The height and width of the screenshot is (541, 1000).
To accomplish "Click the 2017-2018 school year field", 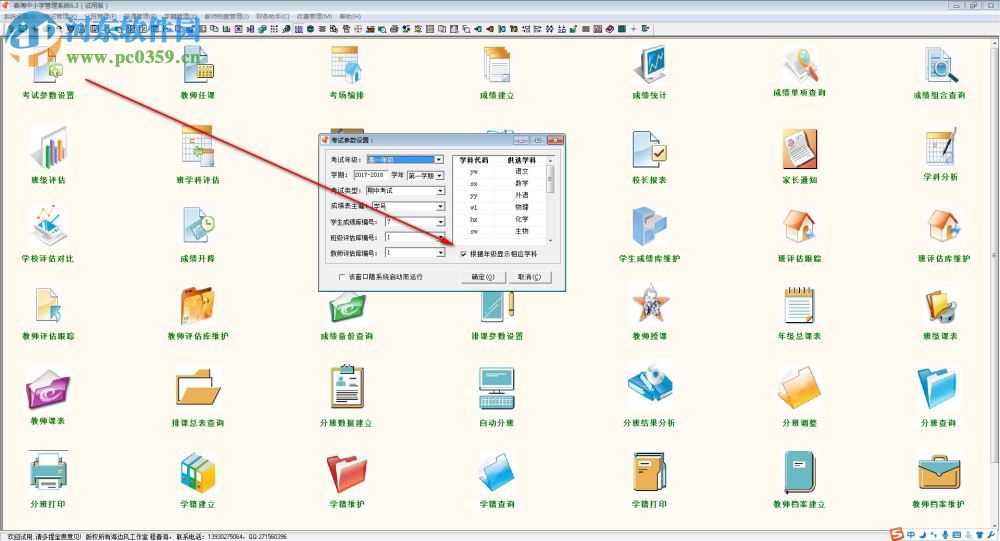I will click(371, 175).
